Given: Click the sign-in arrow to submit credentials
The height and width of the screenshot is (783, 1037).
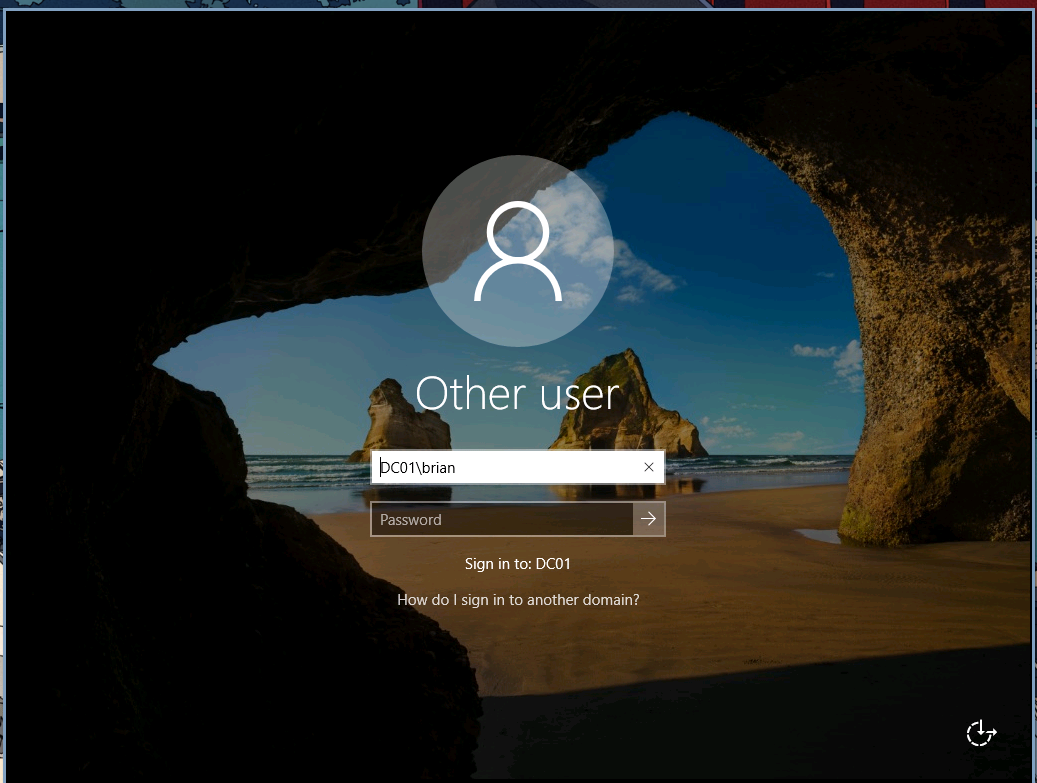Looking at the screenshot, I should coord(649,519).
